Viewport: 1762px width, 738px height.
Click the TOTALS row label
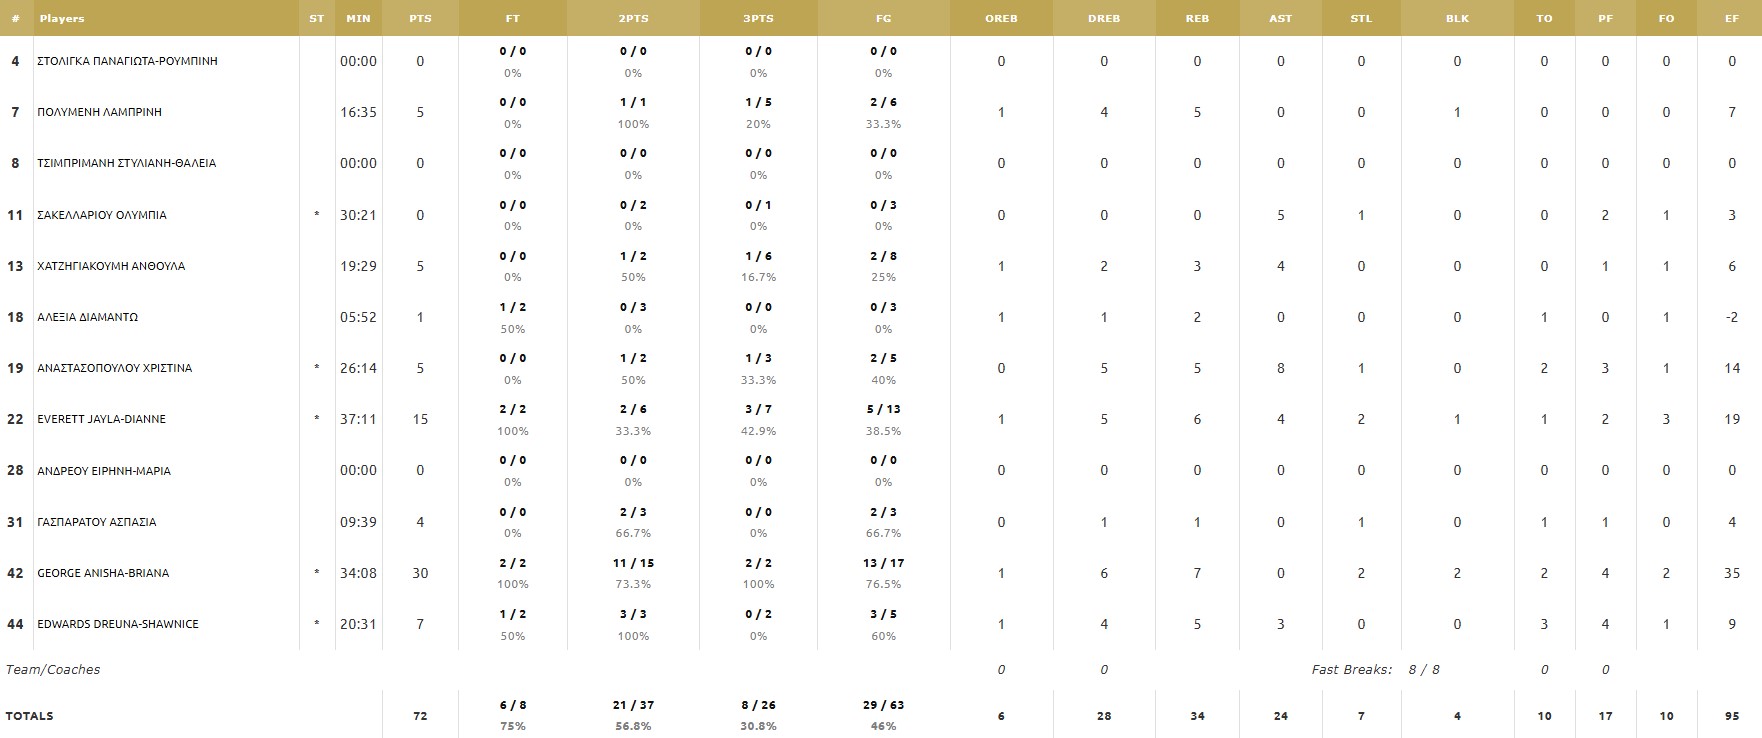(30, 716)
